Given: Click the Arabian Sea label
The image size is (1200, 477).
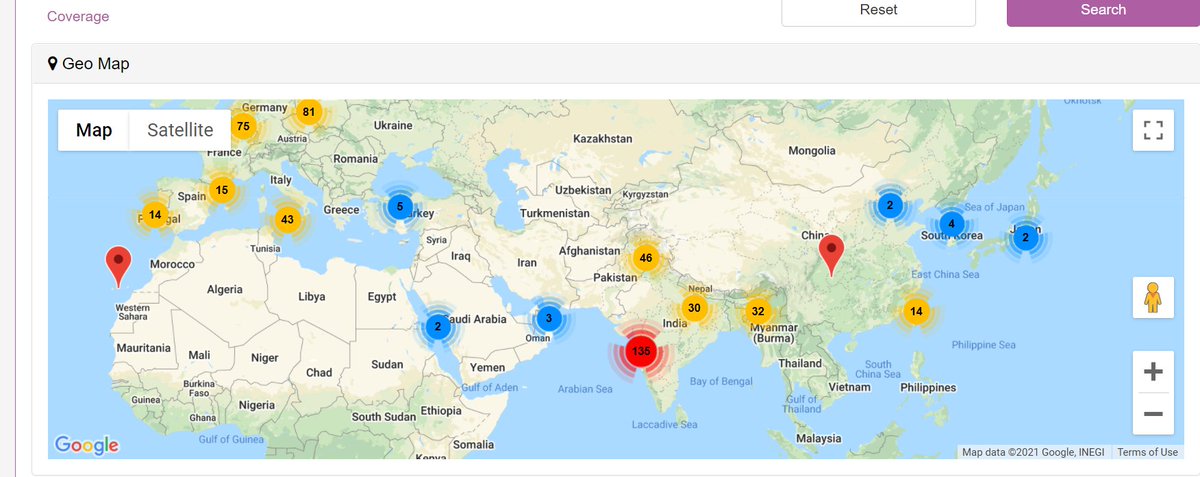Looking at the screenshot, I should coord(585,388).
